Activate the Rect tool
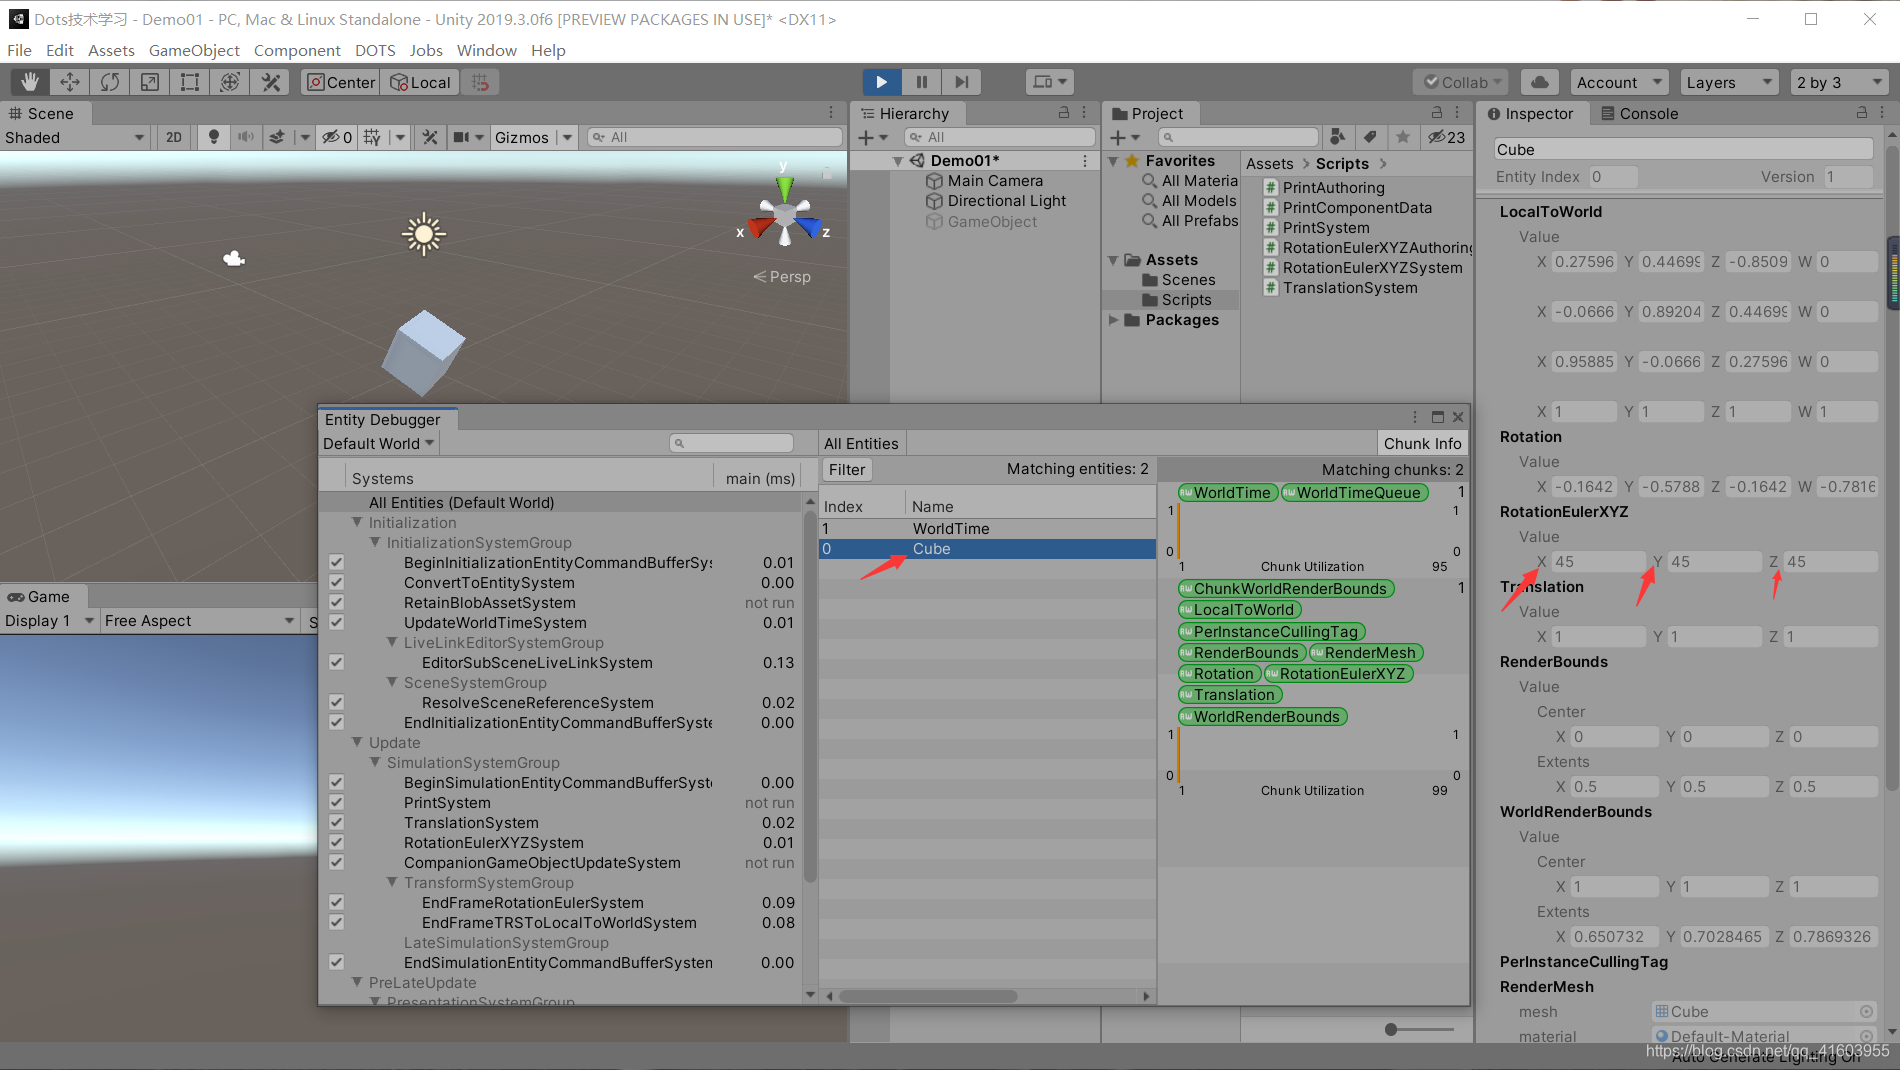1900x1070 pixels. 189,82
